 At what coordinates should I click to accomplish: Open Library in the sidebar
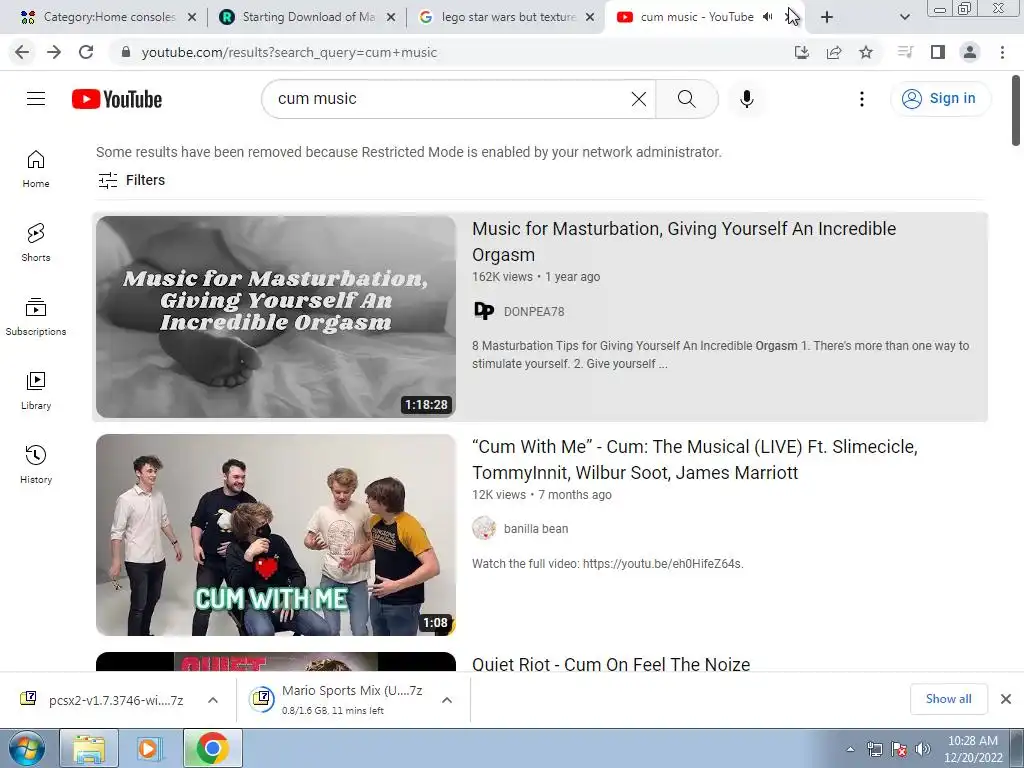tap(36, 391)
